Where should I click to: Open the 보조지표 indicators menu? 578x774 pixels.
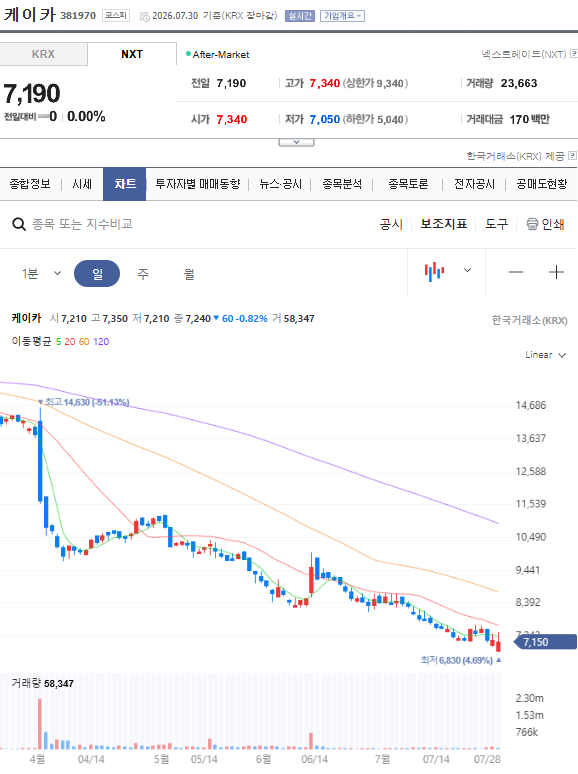[x=443, y=224]
